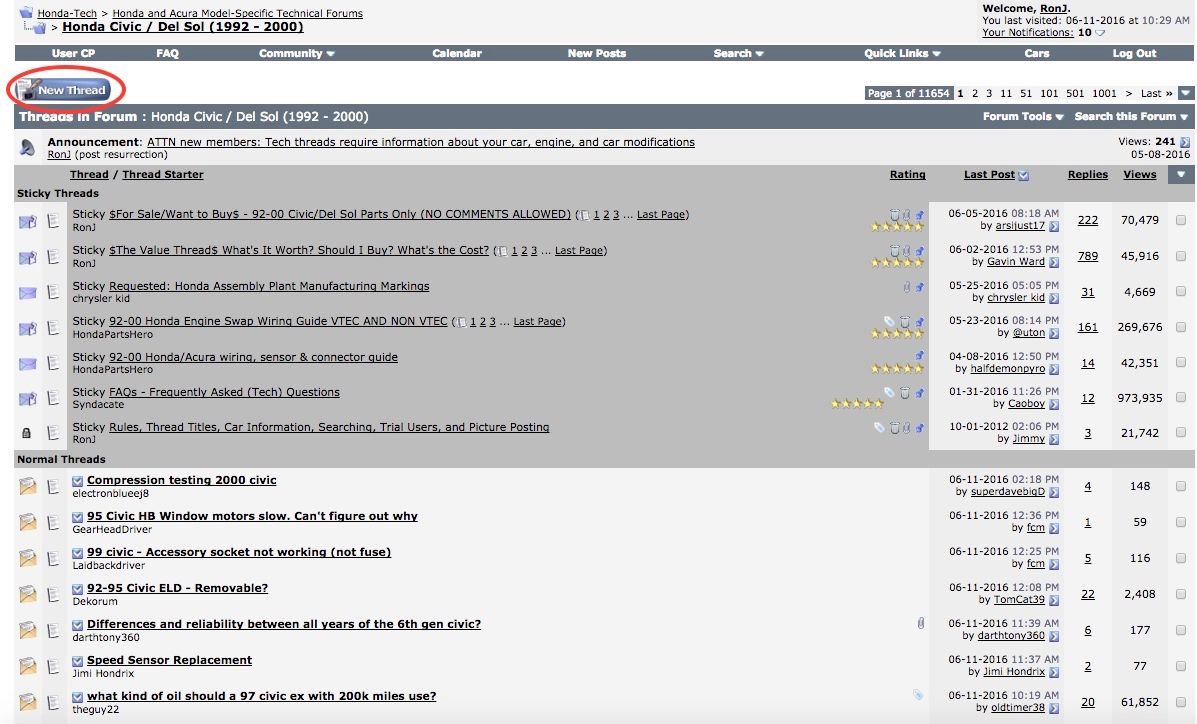Open the User CP menu item
Screen dimensions: 1197x724
tap(73, 53)
